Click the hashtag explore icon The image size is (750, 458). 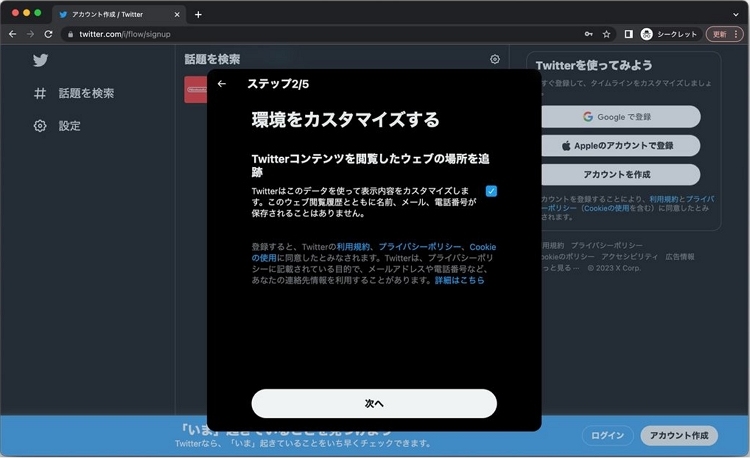pos(40,93)
